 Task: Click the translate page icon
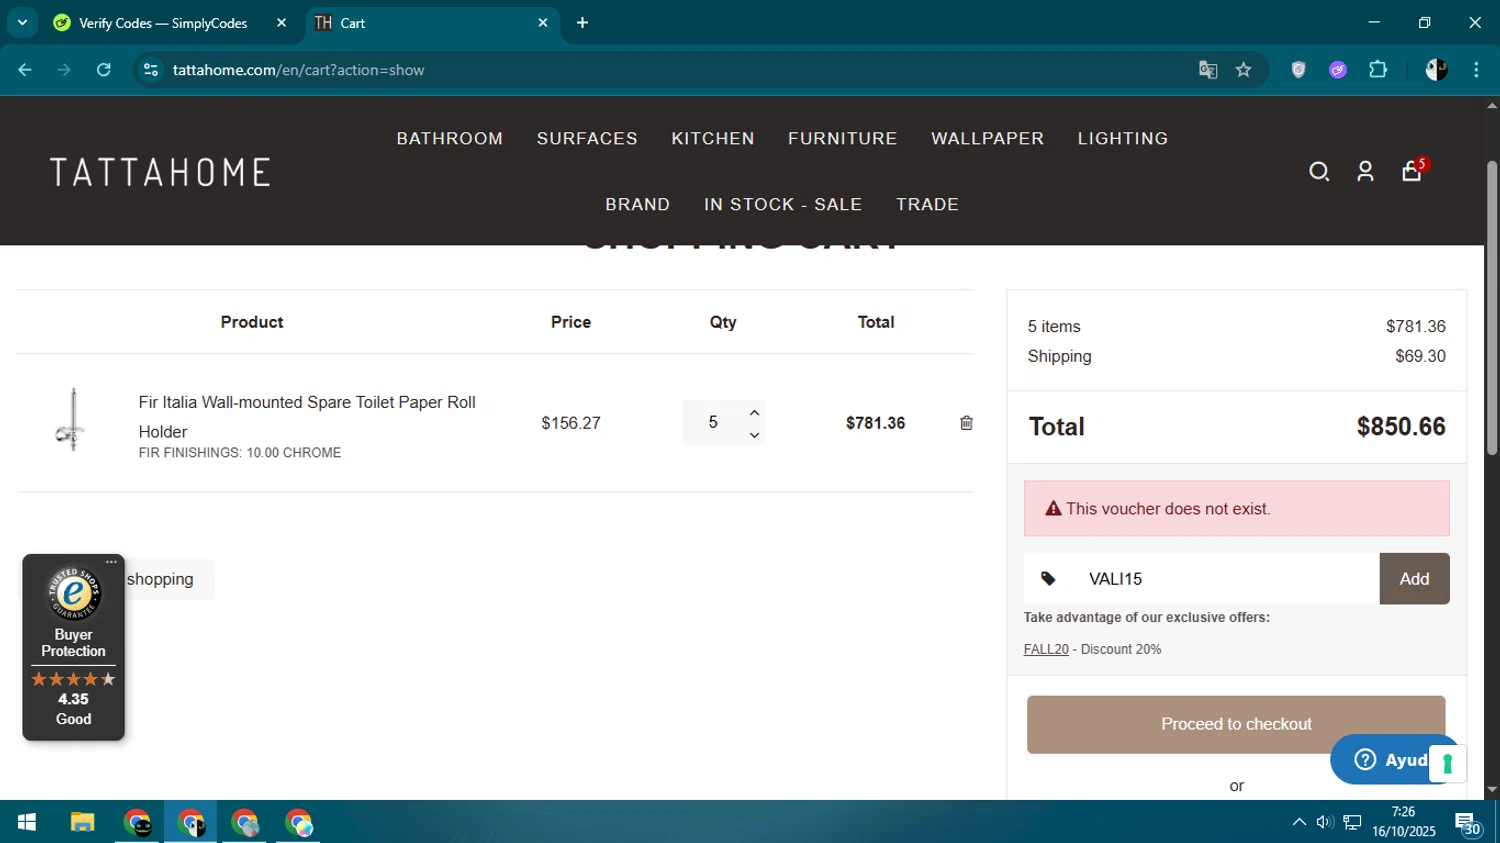coord(1208,70)
